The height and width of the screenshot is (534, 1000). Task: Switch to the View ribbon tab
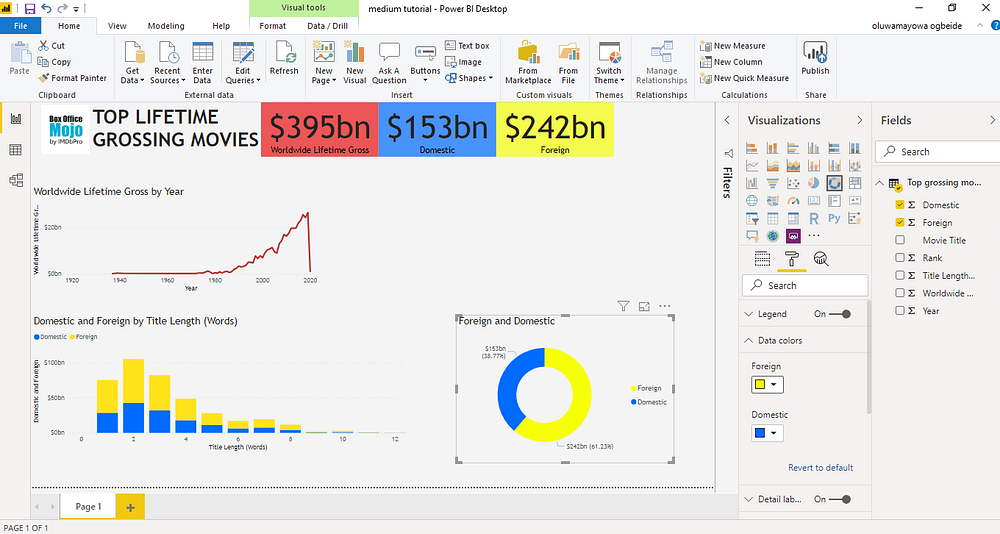[x=117, y=26]
